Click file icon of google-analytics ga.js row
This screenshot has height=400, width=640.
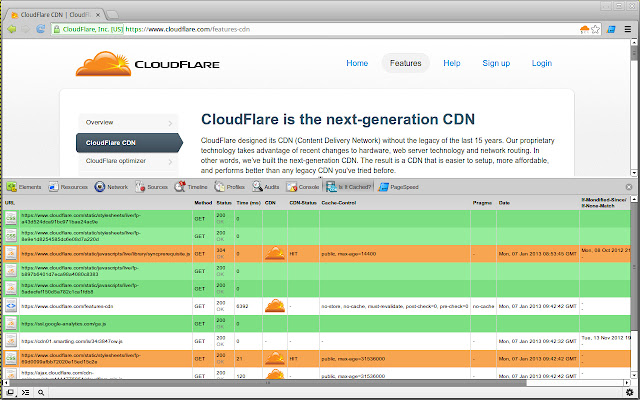tap(11, 324)
